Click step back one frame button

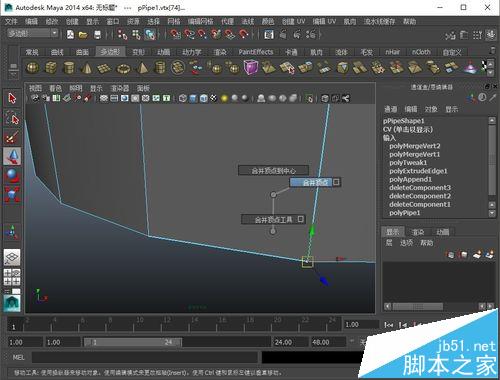click(x=403, y=324)
